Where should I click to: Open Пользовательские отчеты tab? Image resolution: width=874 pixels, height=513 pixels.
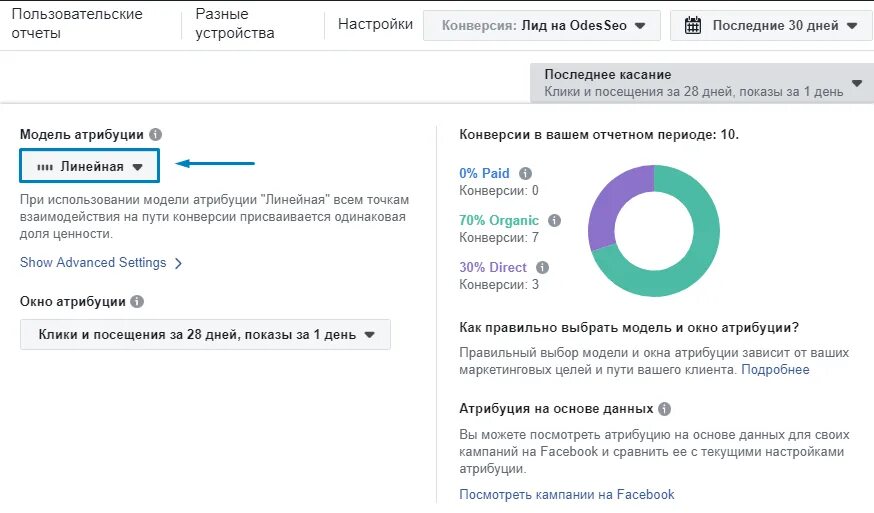(x=77, y=23)
